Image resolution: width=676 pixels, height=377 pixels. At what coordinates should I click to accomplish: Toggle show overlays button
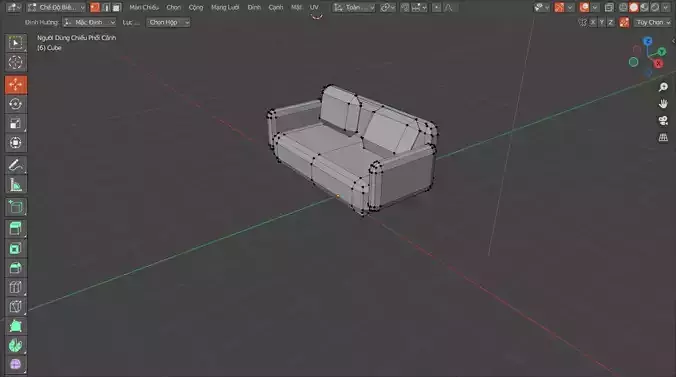(585, 7)
